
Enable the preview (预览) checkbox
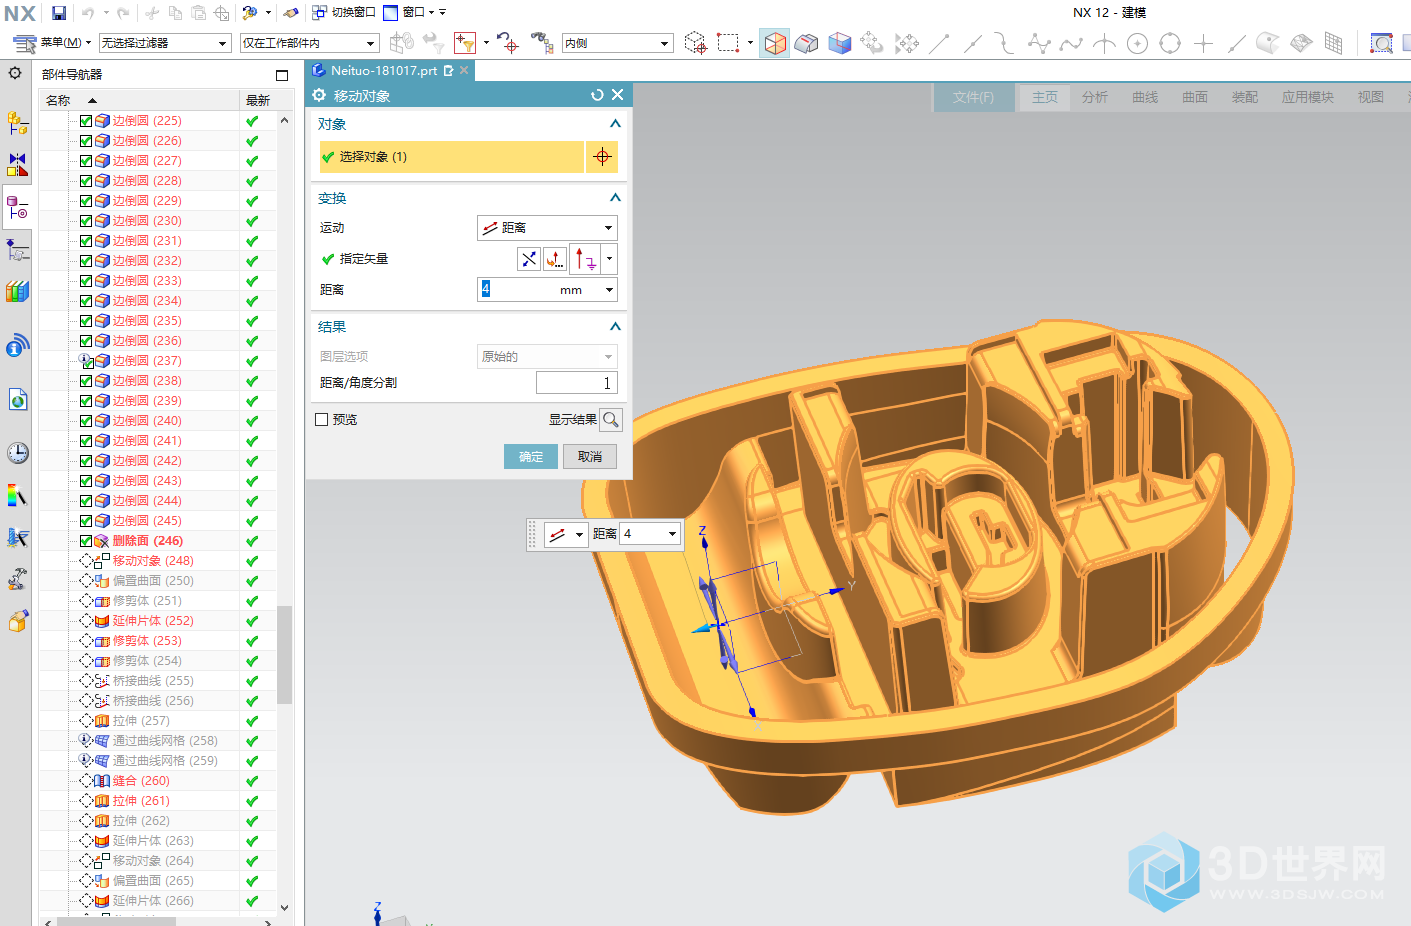322,420
